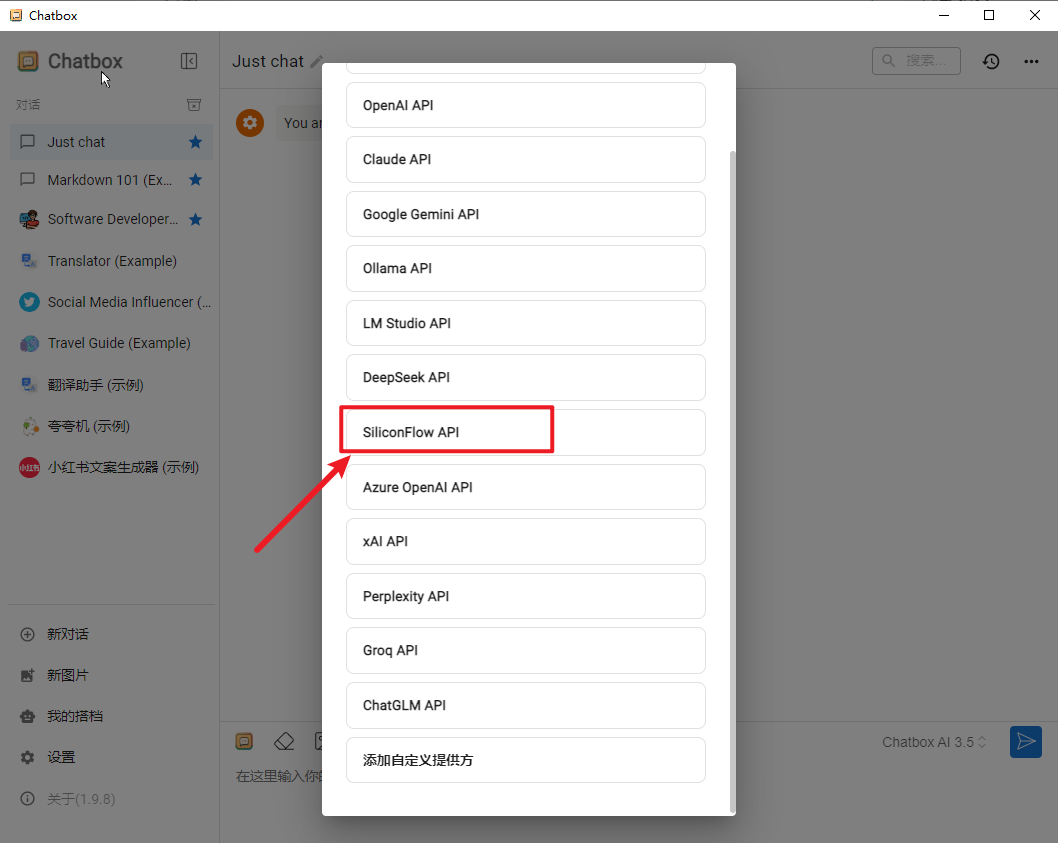1058x843 pixels.
Task: Create new image chat with 新图片
Action: 111,675
